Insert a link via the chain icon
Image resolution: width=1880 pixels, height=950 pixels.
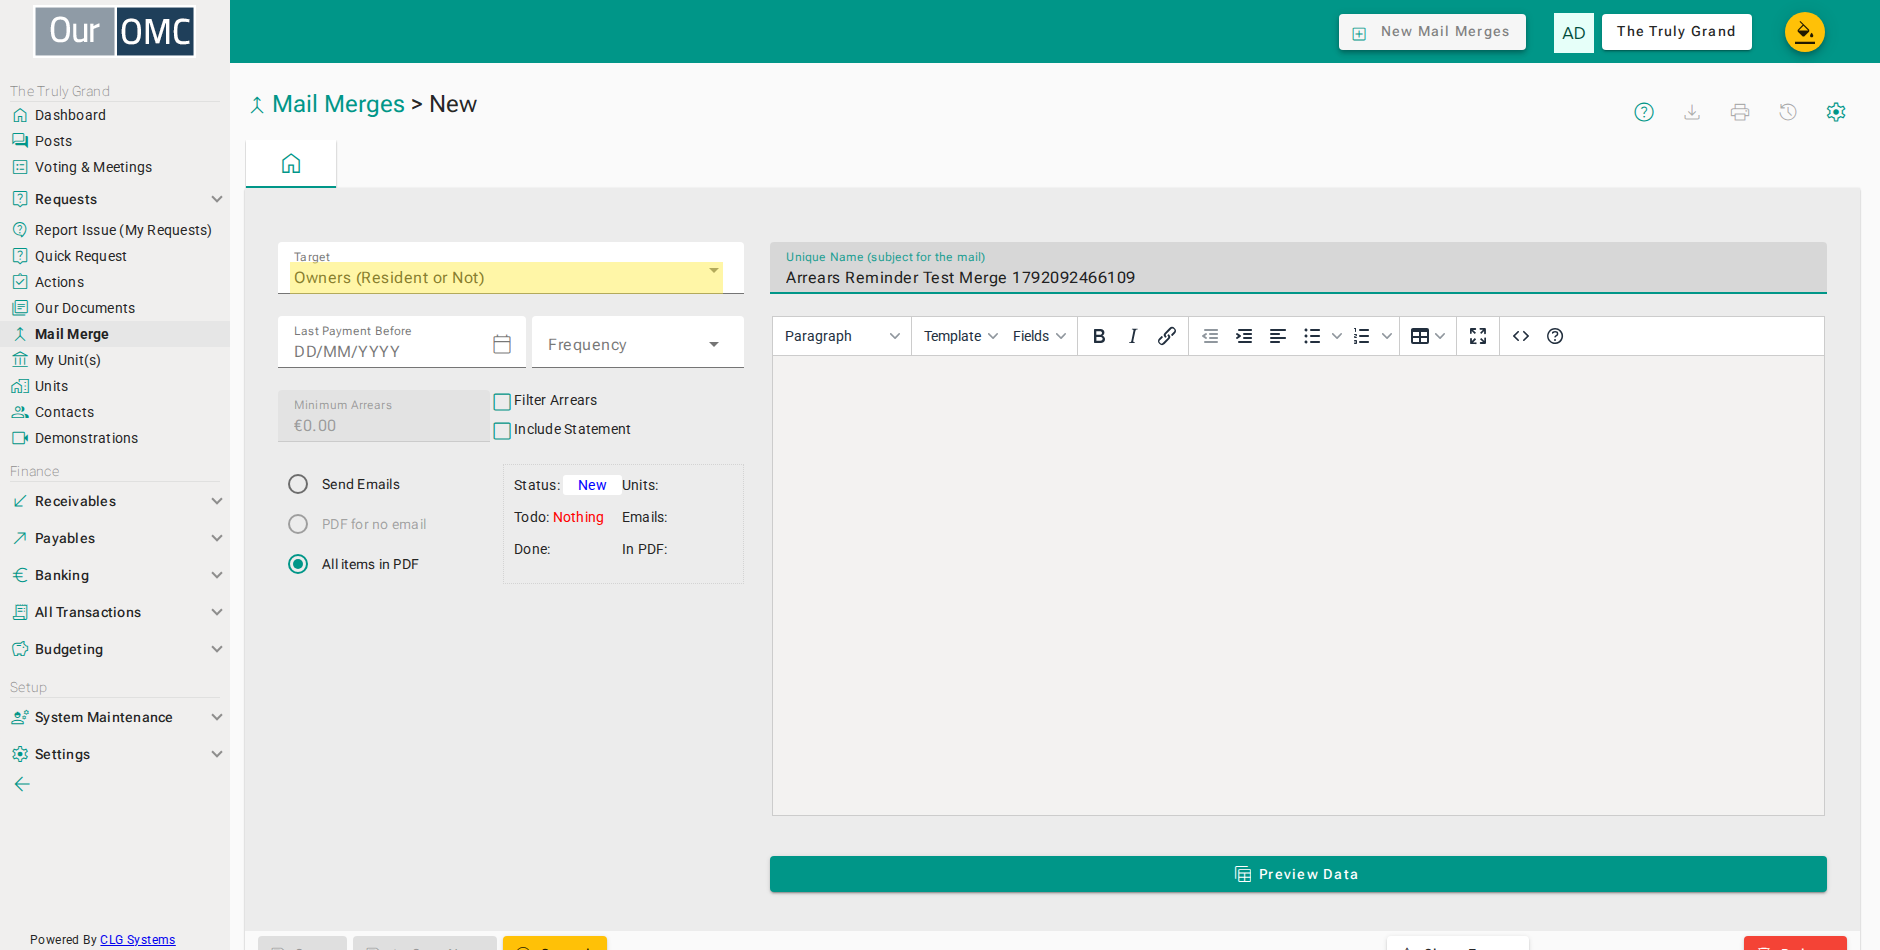[x=1167, y=336]
